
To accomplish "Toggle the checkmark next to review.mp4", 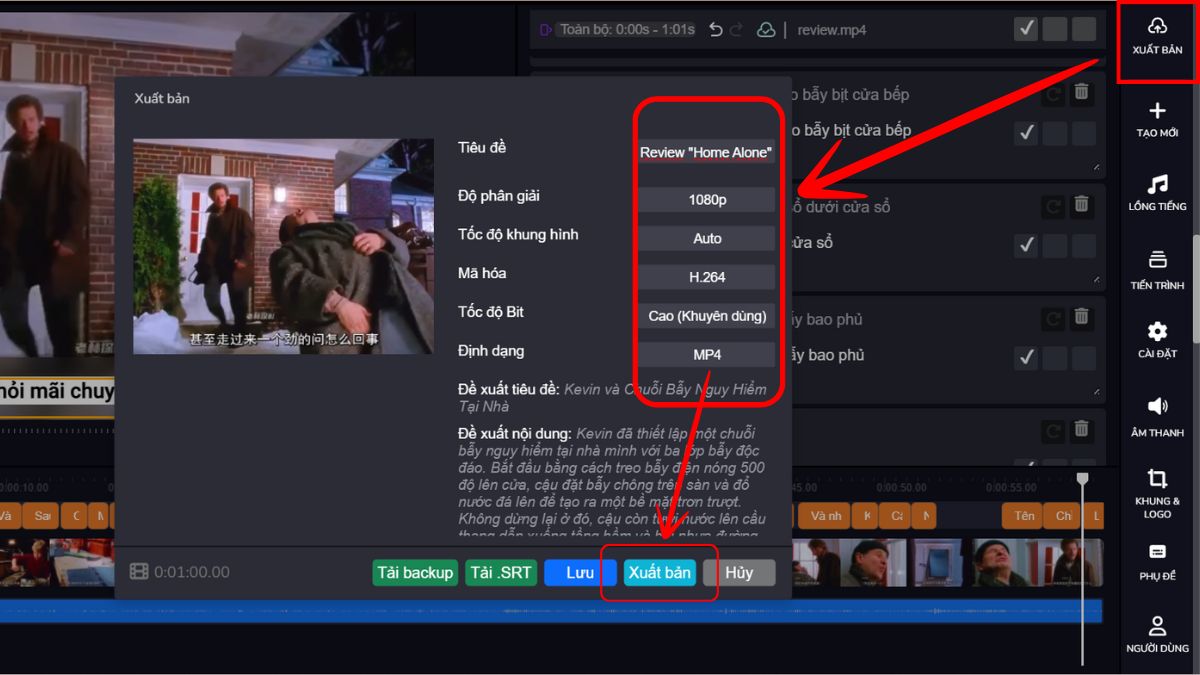I will pos(1026,29).
